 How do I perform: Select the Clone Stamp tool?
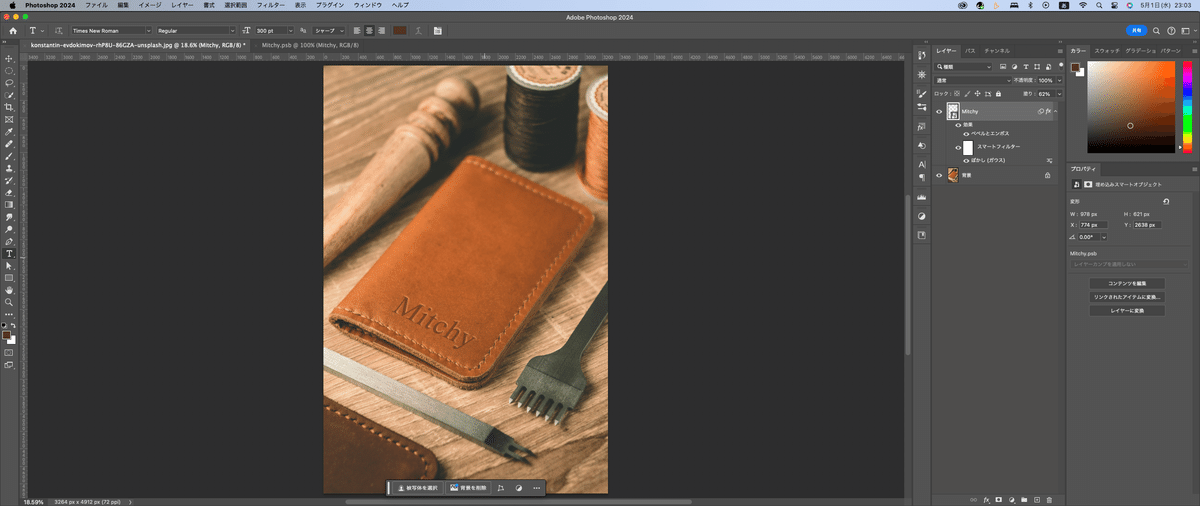click(x=9, y=167)
